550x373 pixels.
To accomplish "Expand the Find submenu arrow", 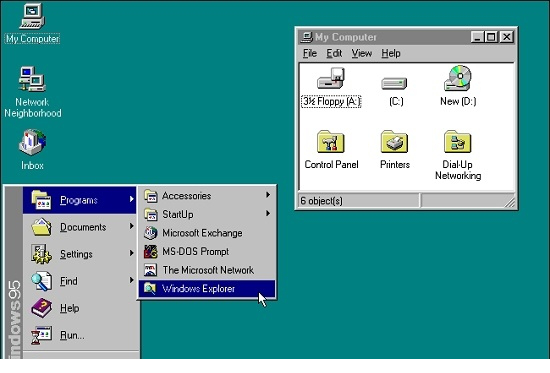I will 132,280.
